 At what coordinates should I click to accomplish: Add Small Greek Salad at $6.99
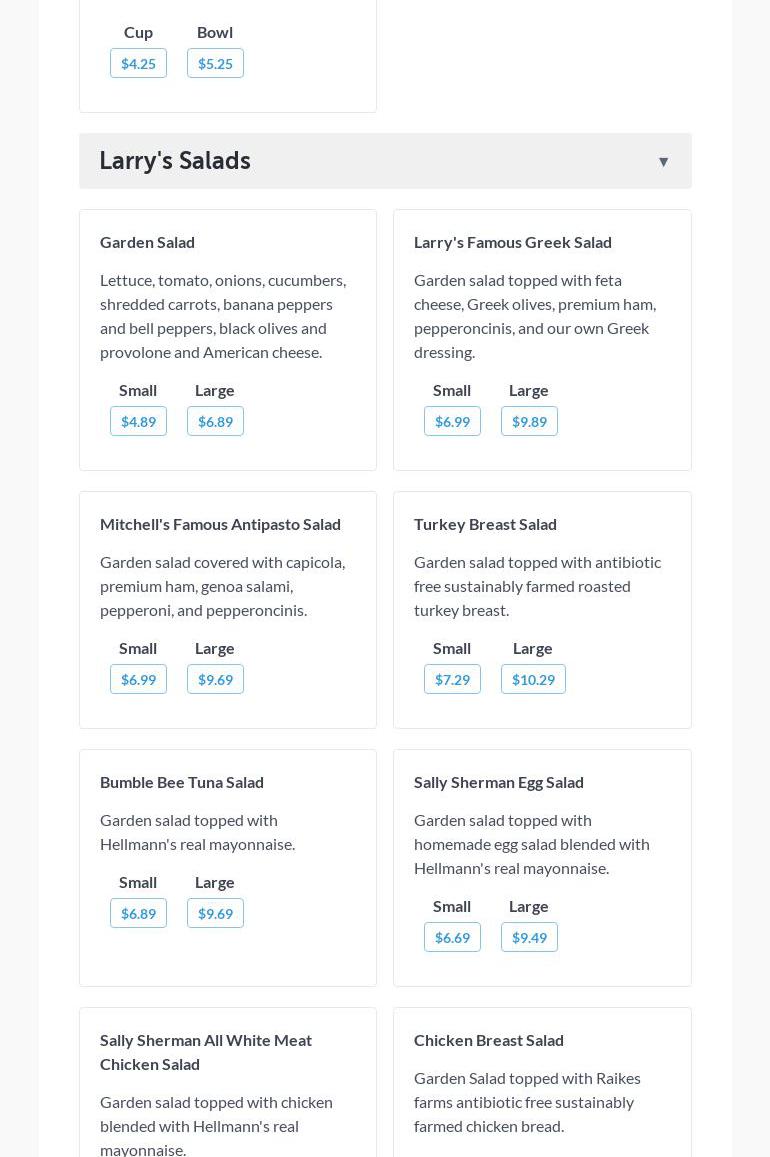click(x=452, y=422)
